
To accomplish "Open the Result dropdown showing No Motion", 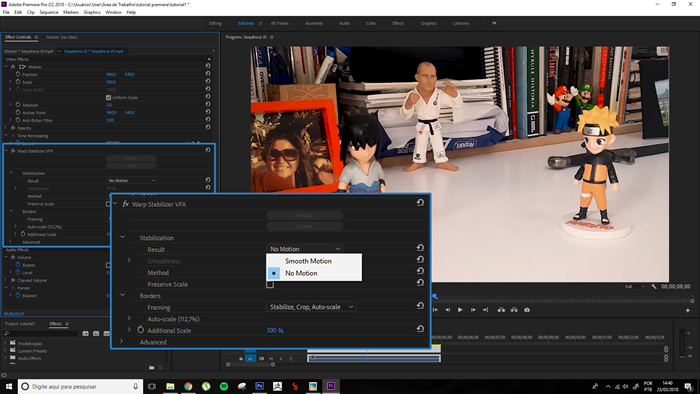I will tap(305, 249).
